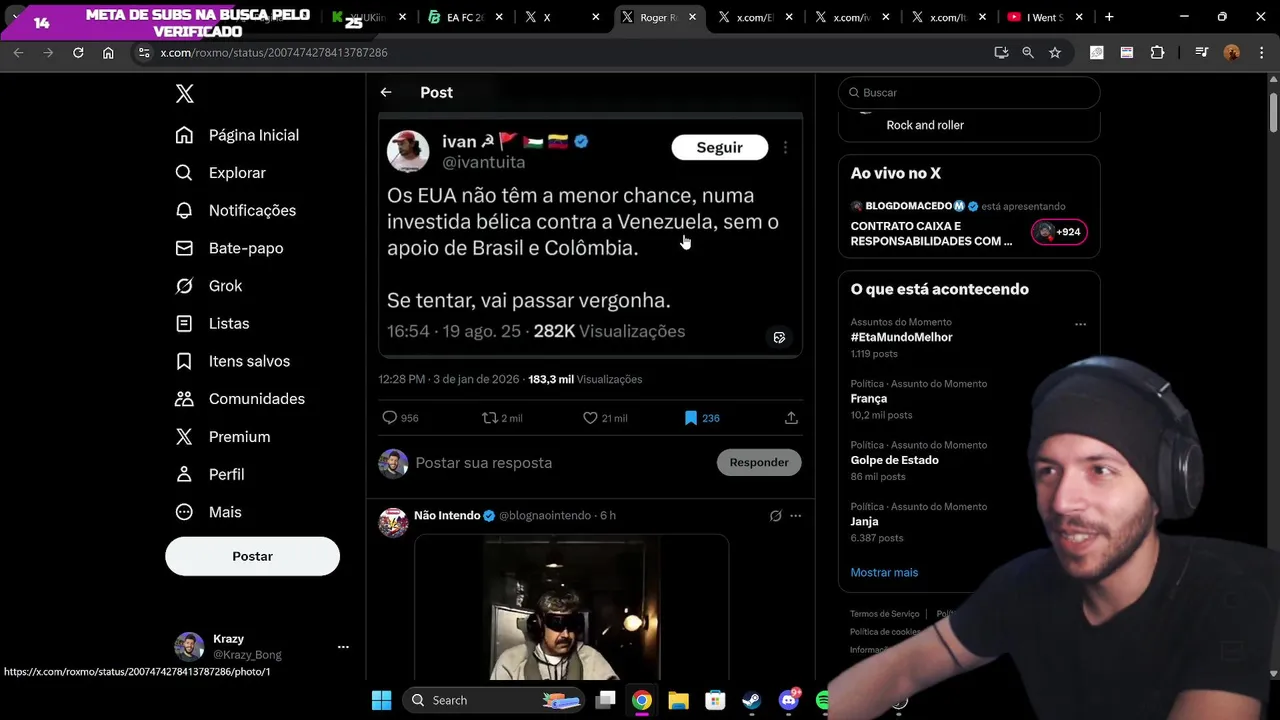Image resolution: width=1280 pixels, height=720 pixels.
Task: Click the +924 listeners badge
Action: (1059, 232)
